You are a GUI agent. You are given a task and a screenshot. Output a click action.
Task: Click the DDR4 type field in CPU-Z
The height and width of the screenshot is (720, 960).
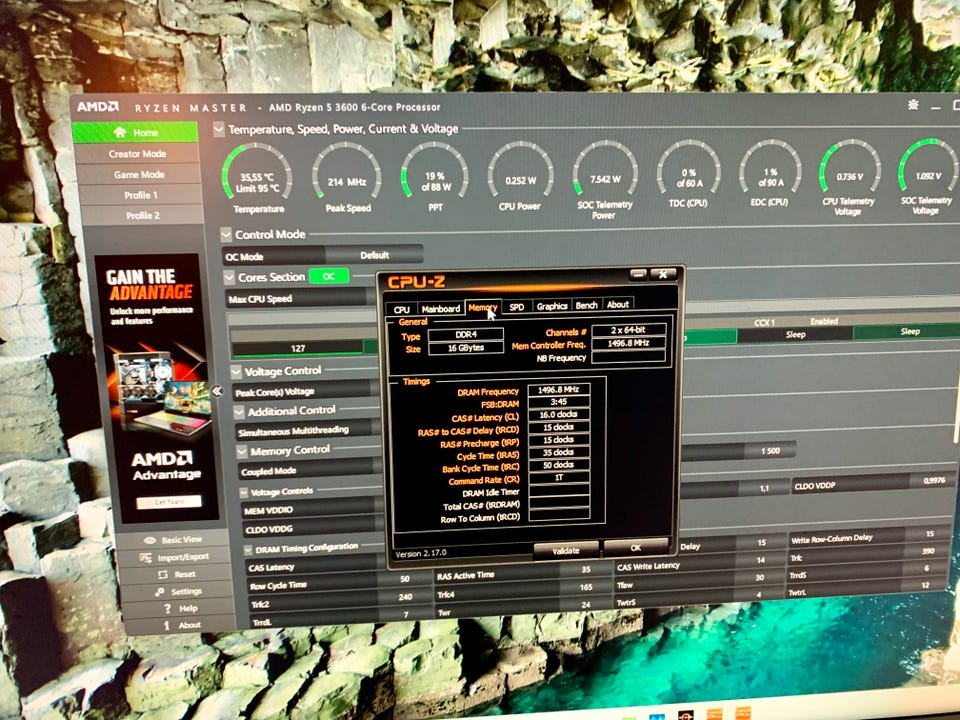click(466, 334)
